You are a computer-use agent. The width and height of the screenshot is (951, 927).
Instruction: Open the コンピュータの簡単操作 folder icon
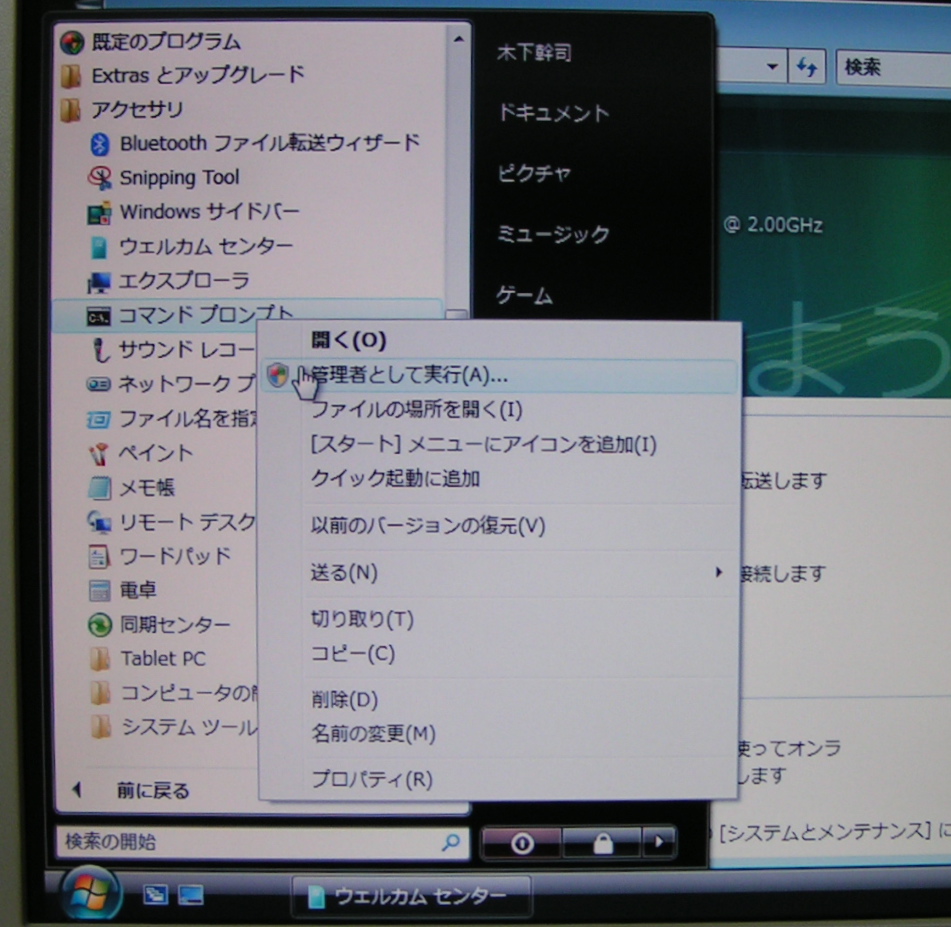[100, 693]
